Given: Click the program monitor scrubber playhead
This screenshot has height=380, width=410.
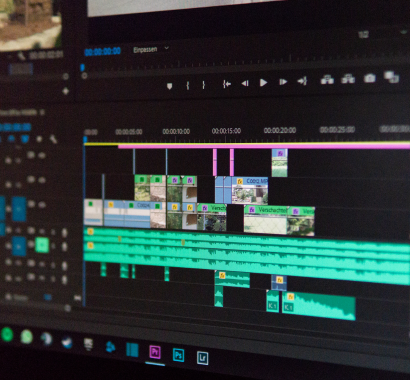Looking at the screenshot, I should (82, 68).
